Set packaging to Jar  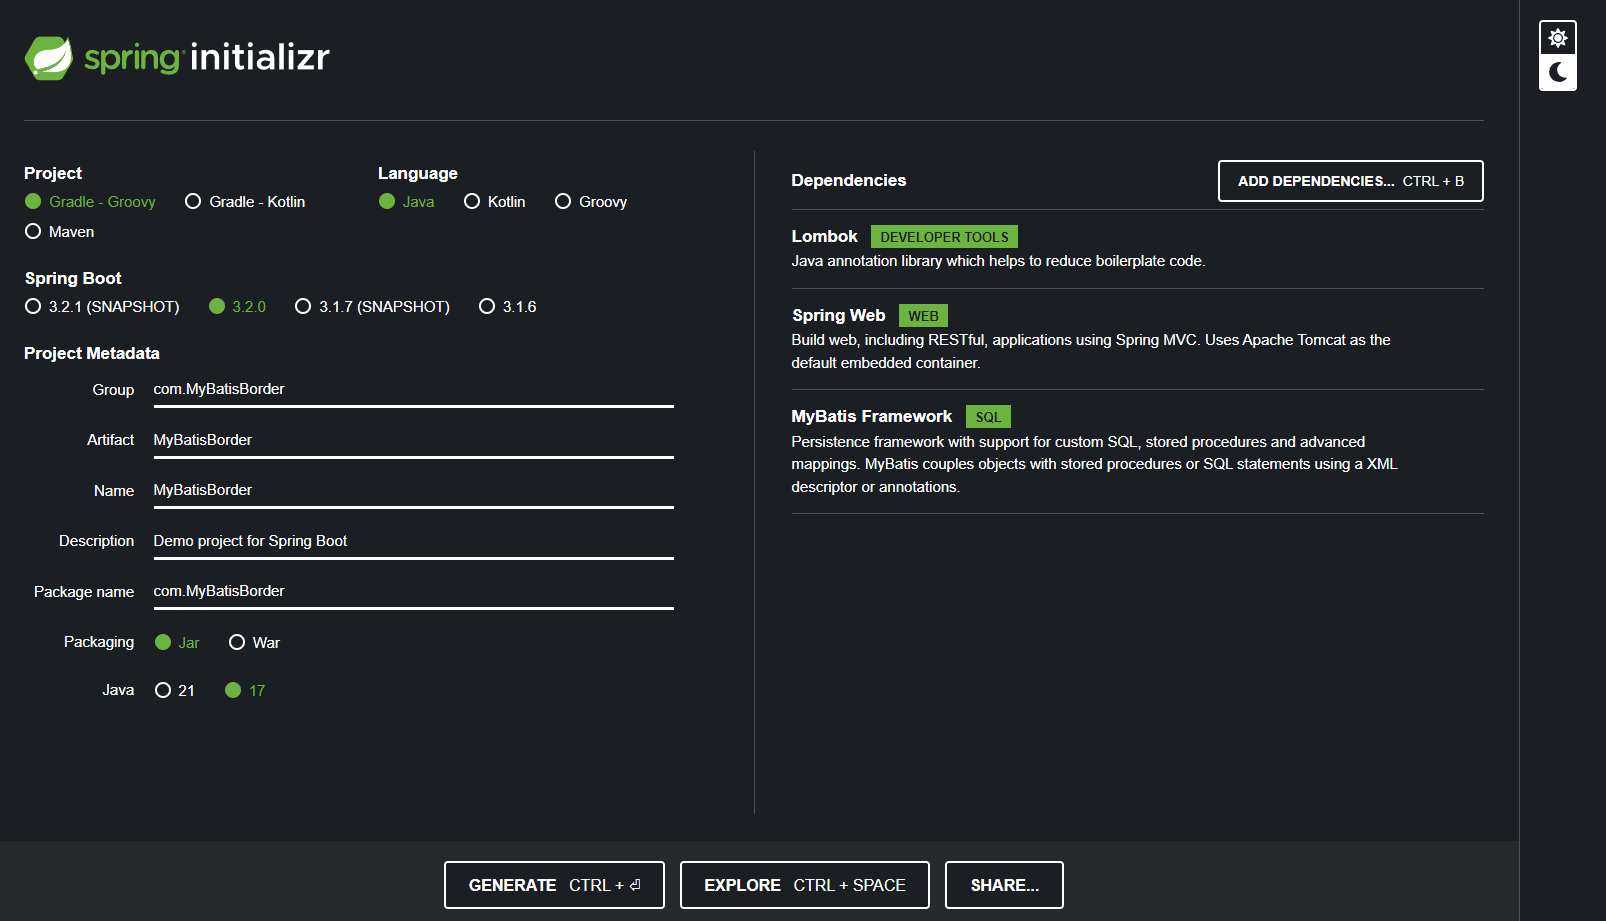click(177, 643)
